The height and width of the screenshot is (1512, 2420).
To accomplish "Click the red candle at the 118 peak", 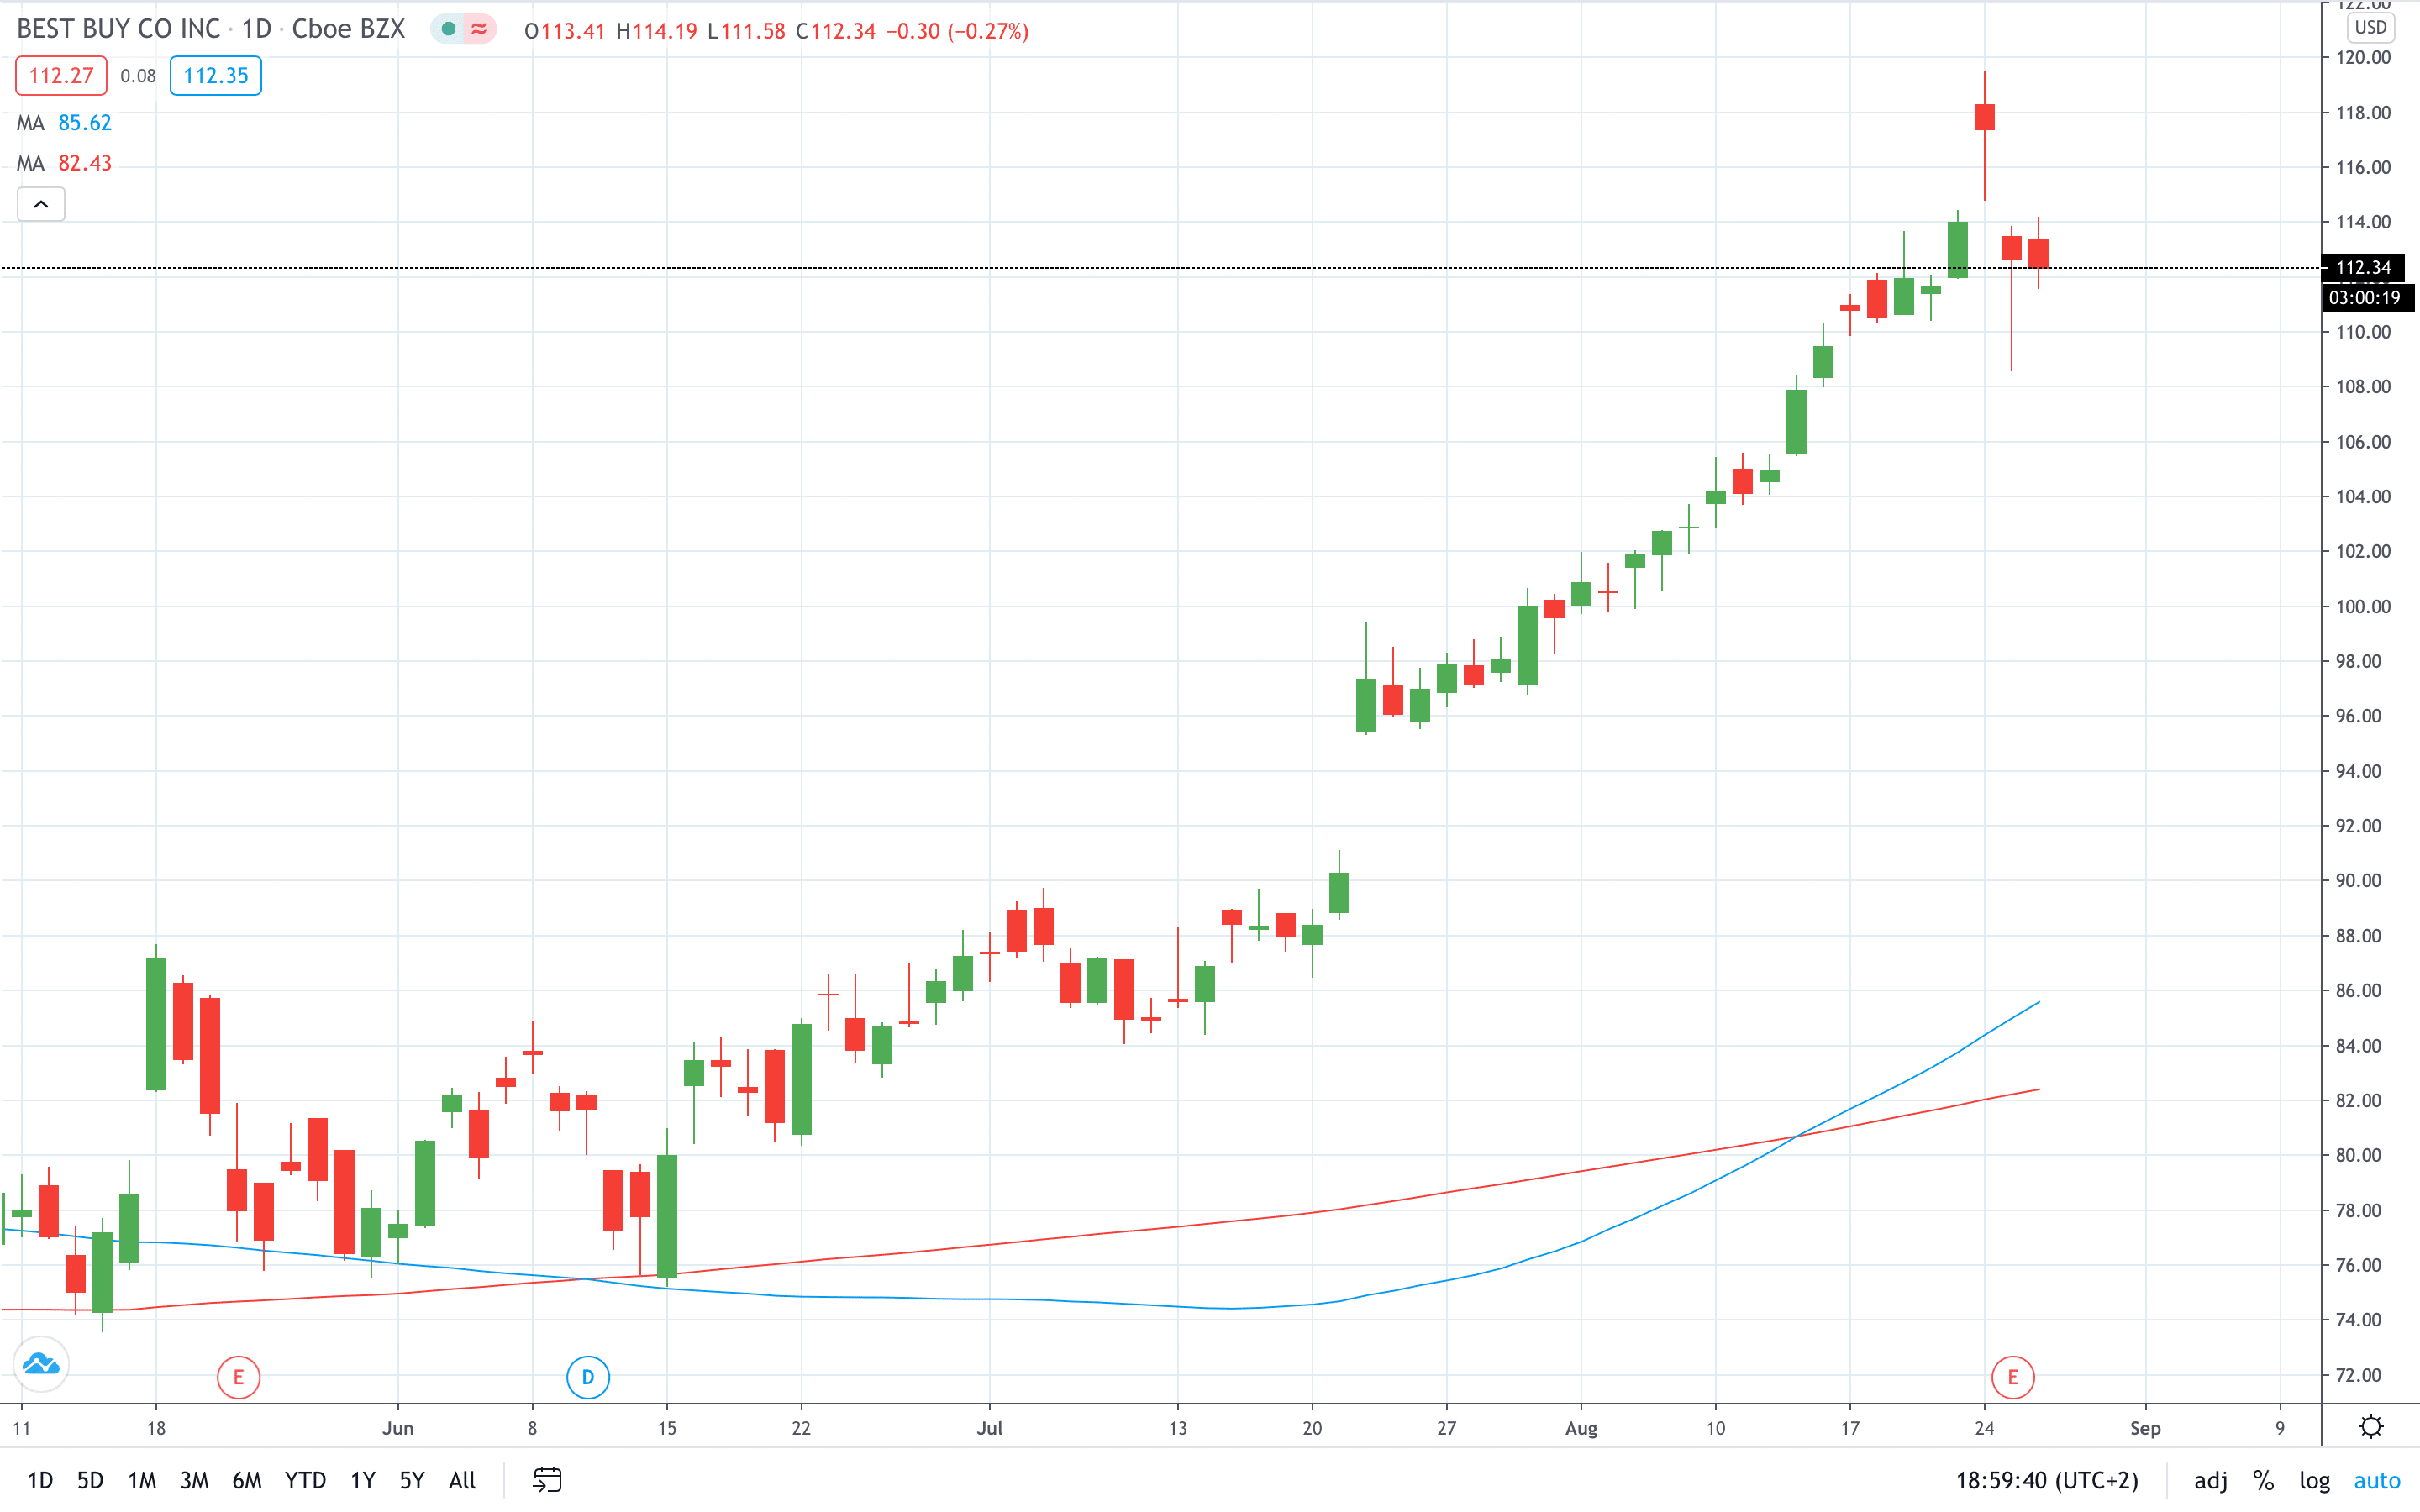I will 1985,117.
